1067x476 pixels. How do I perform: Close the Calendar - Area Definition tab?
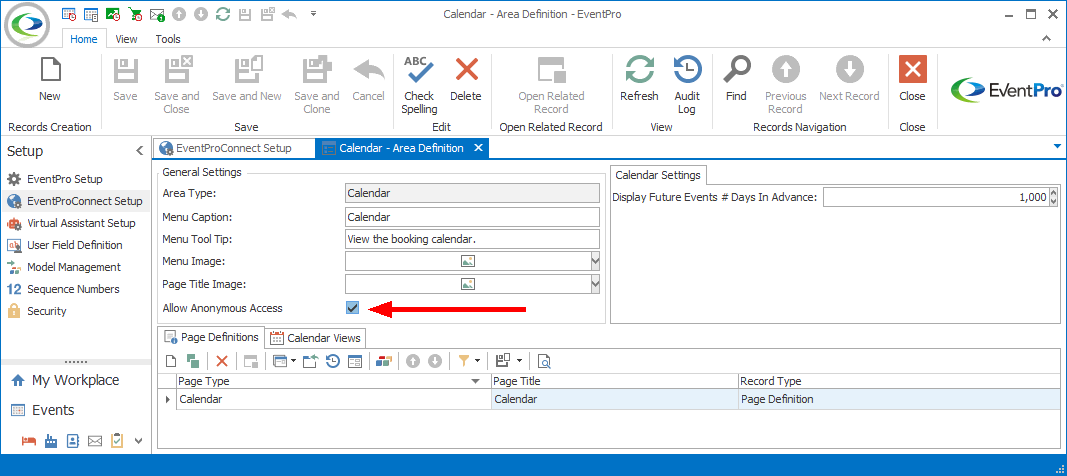pyautogui.click(x=478, y=148)
